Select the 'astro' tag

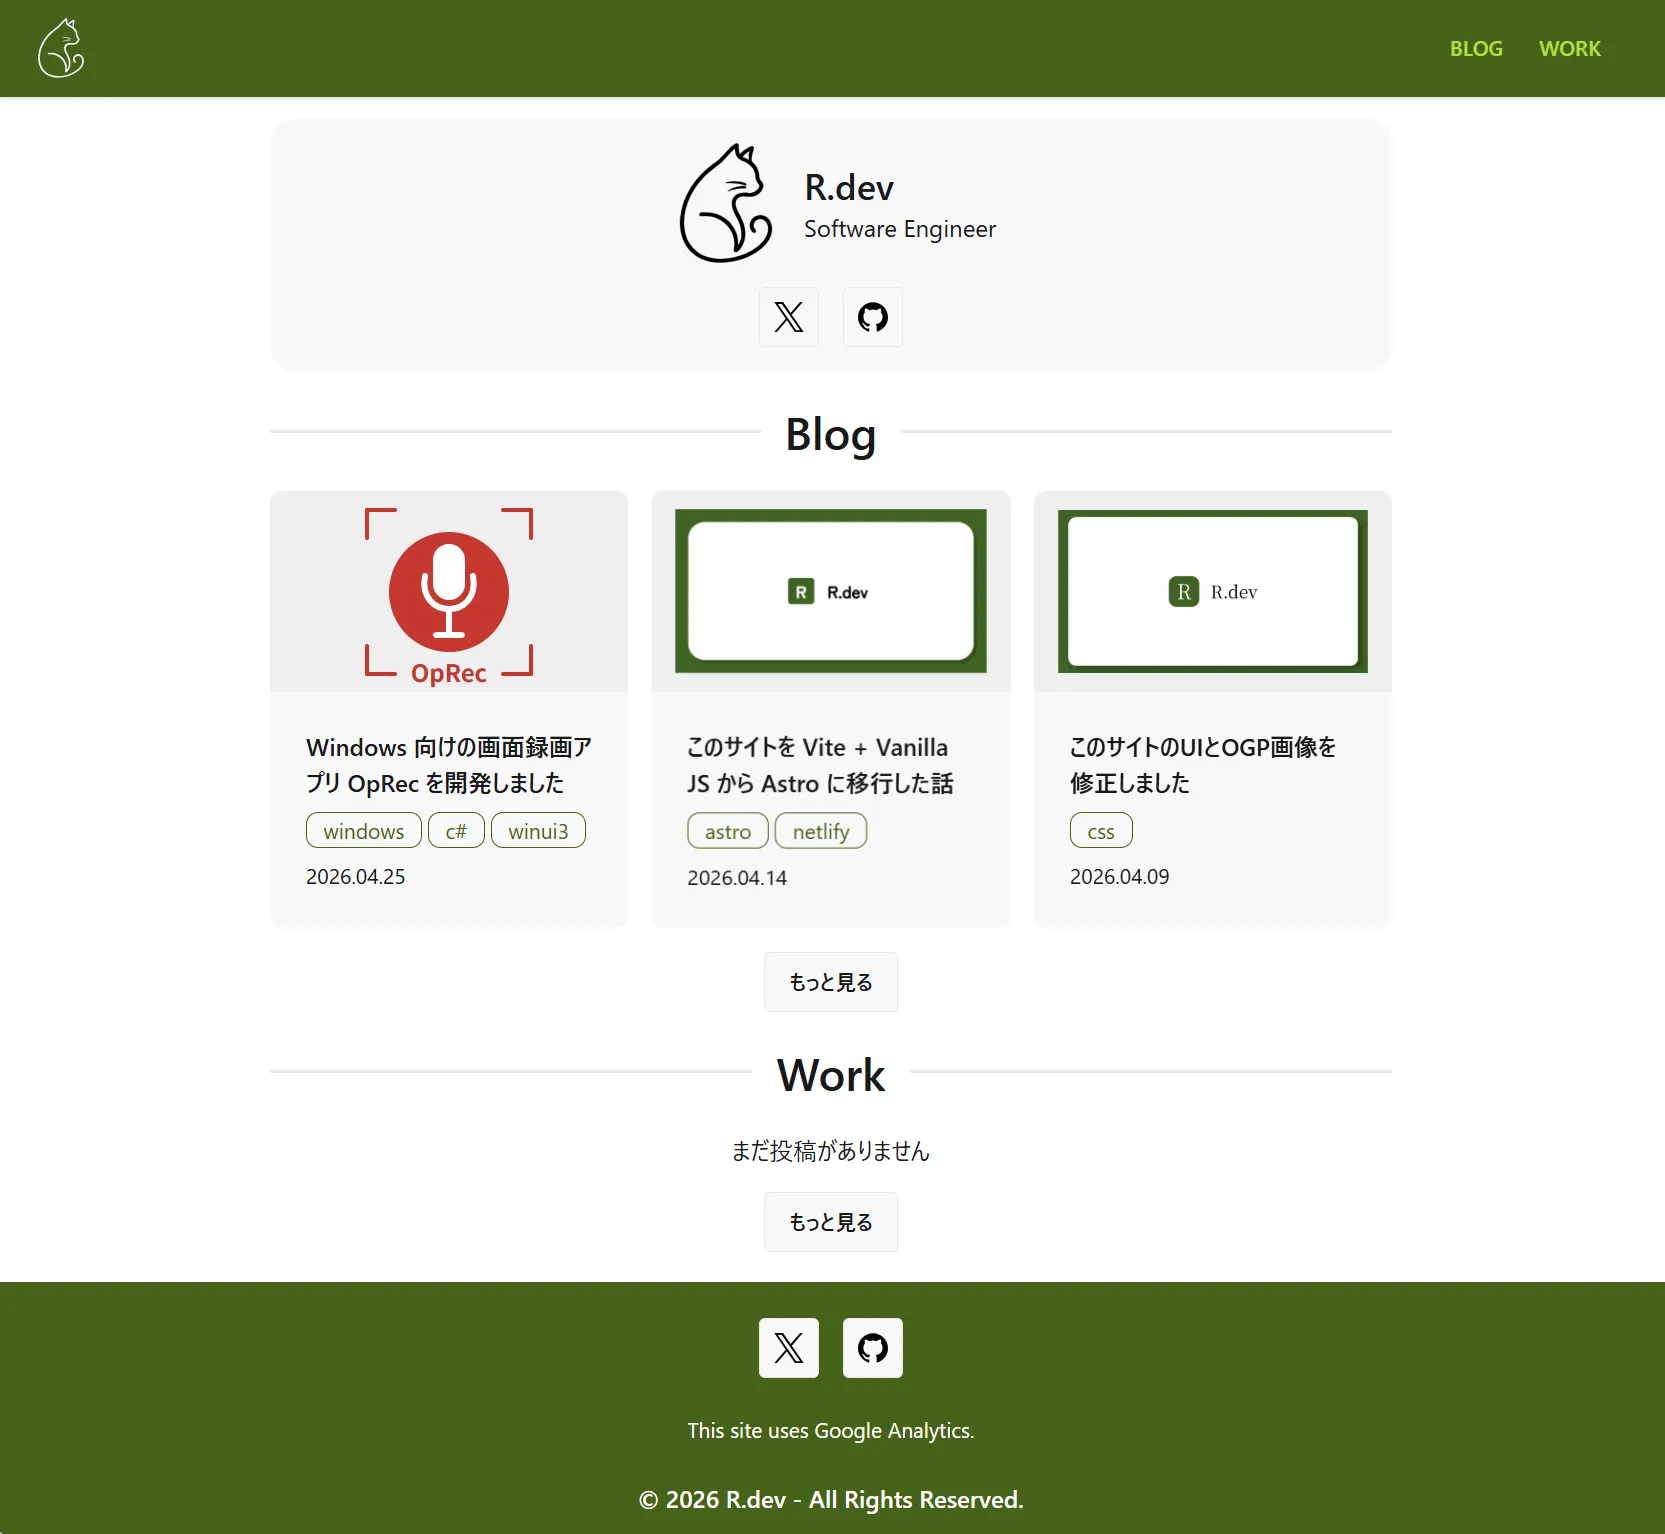[728, 831]
